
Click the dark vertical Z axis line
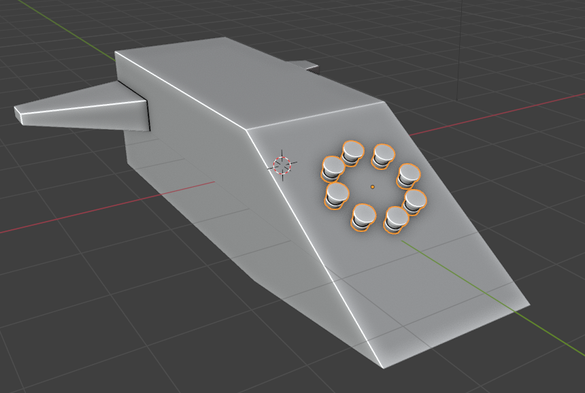460,50
